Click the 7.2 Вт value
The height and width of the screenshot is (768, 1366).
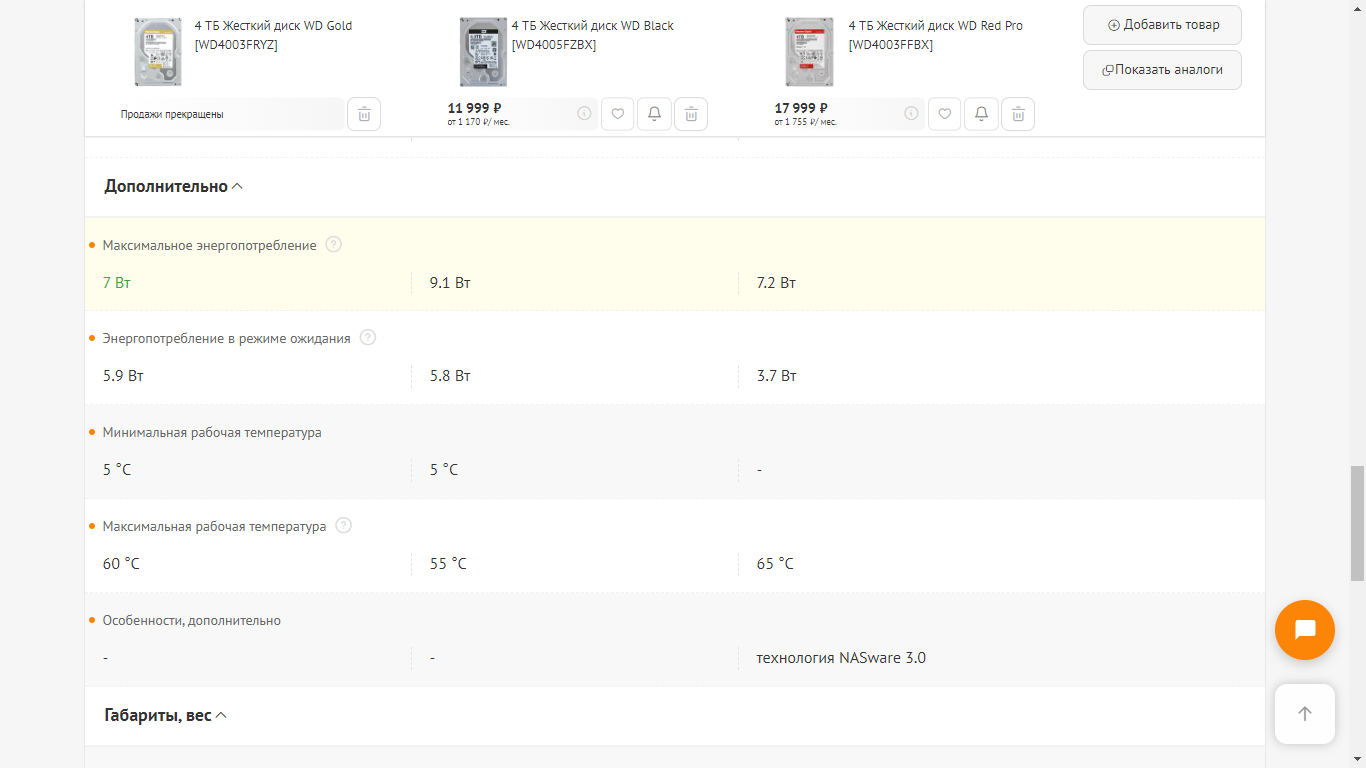pyautogui.click(x=777, y=283)
